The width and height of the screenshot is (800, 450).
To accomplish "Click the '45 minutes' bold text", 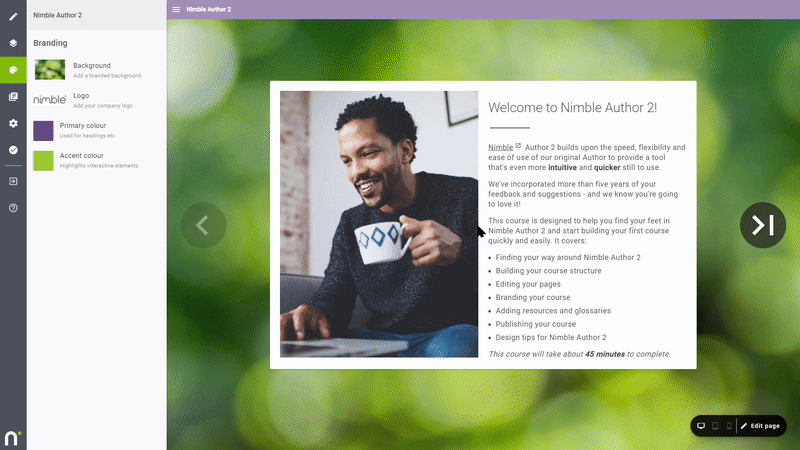I will 605,354.
